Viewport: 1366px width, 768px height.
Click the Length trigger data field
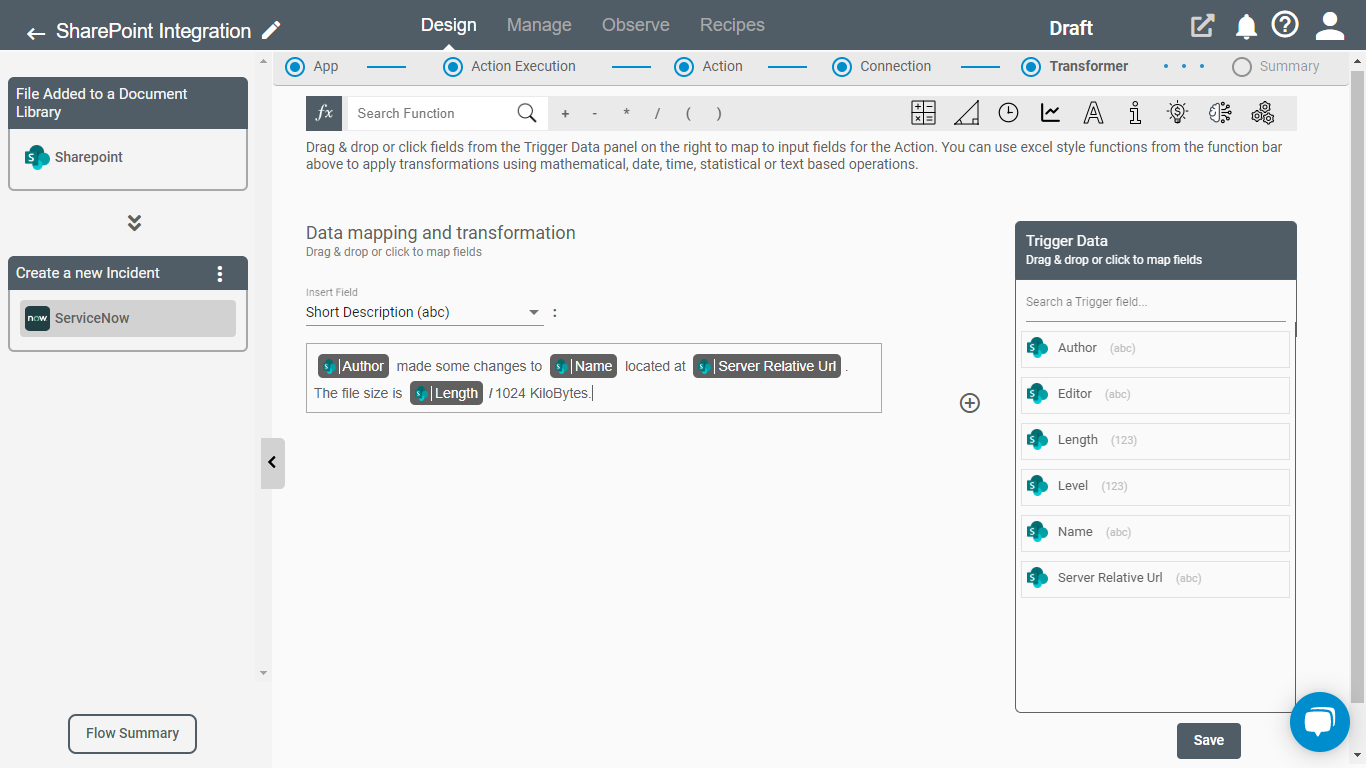(1155, 440)
